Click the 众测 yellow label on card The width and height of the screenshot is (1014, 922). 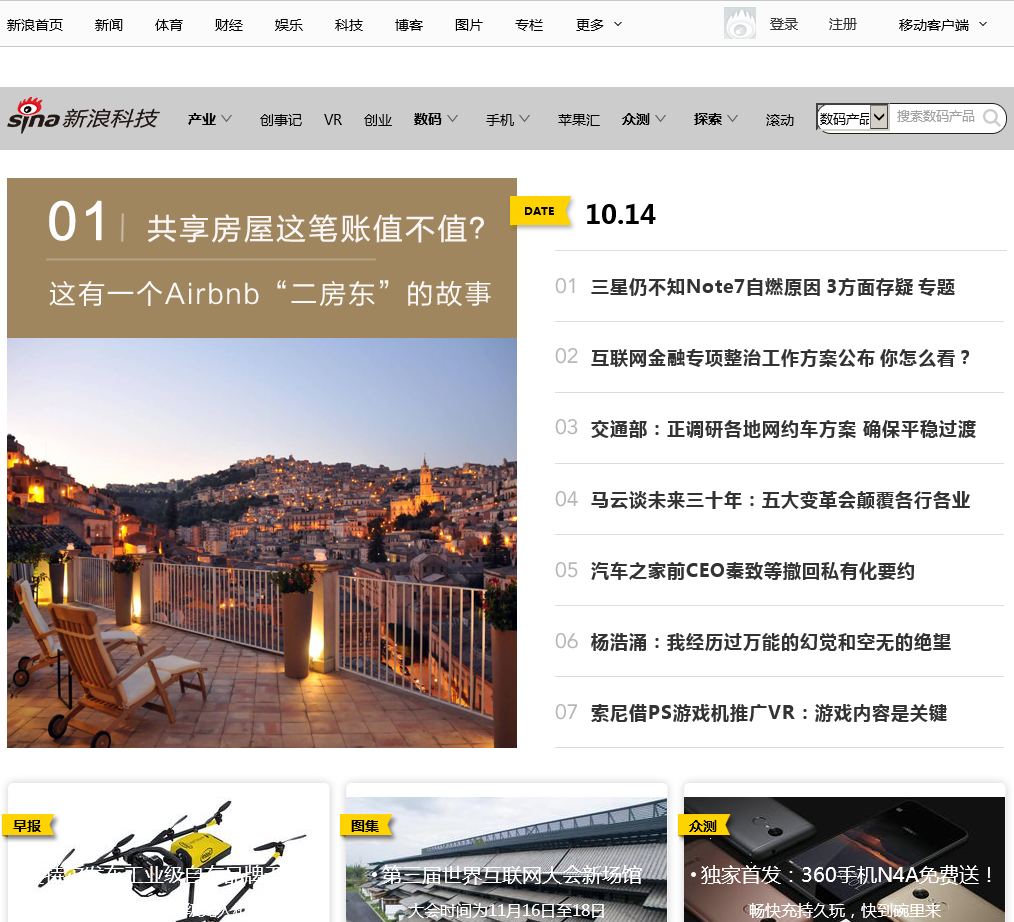pyautogui.click(x=703, y=826)
